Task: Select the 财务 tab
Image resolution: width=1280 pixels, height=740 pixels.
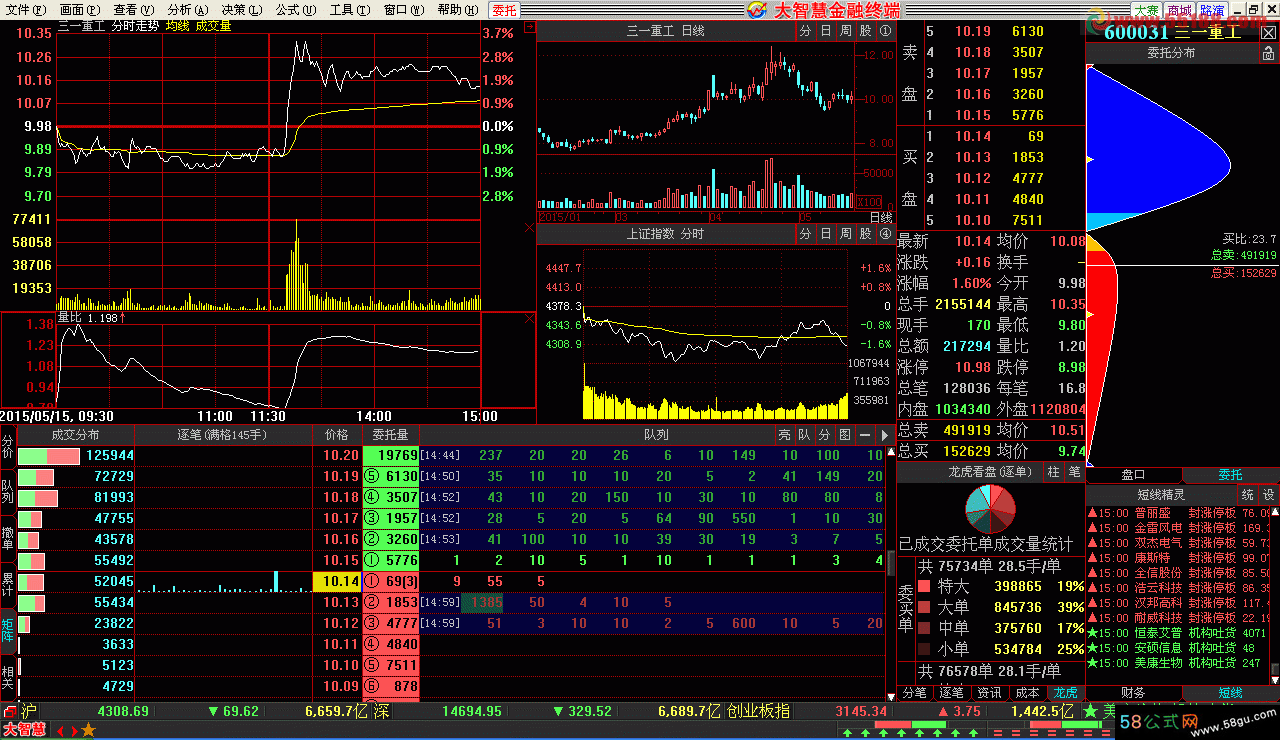Action: tap(1133, 692)
